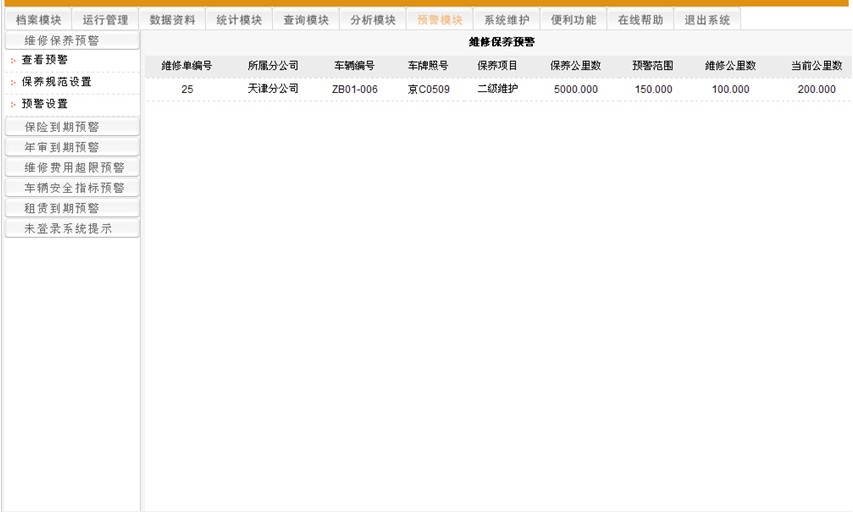Click the 所属分公司 column header
This screenshot has width=853, height=513.
coord(273,66)
